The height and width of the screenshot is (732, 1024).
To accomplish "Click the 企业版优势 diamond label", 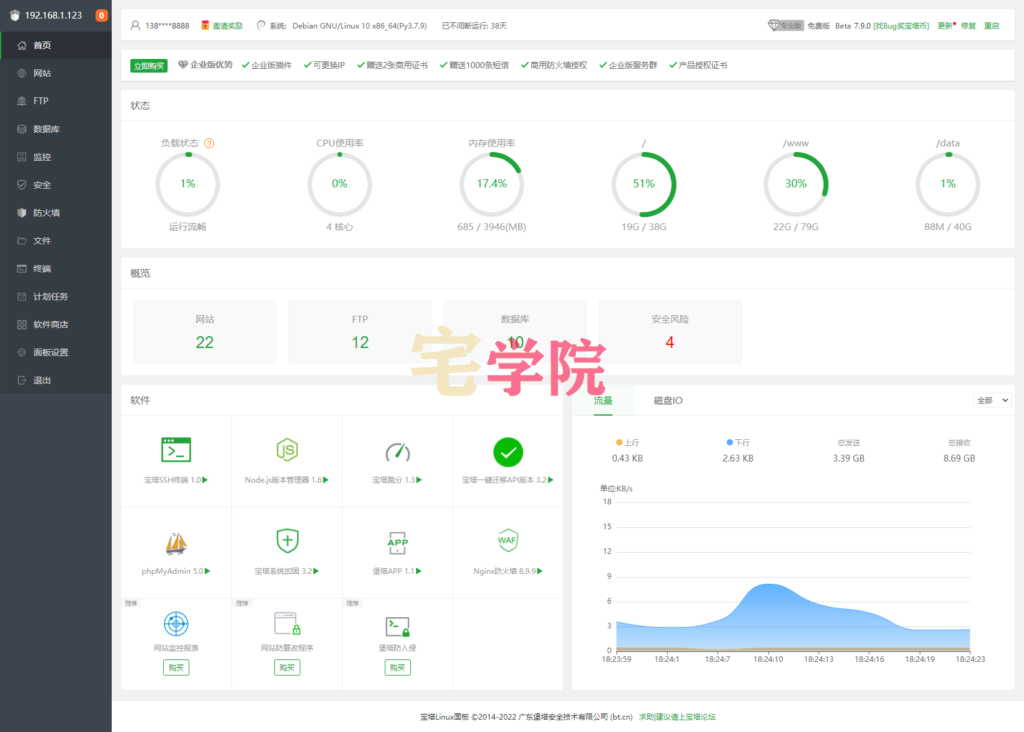I will click(205, 65).
